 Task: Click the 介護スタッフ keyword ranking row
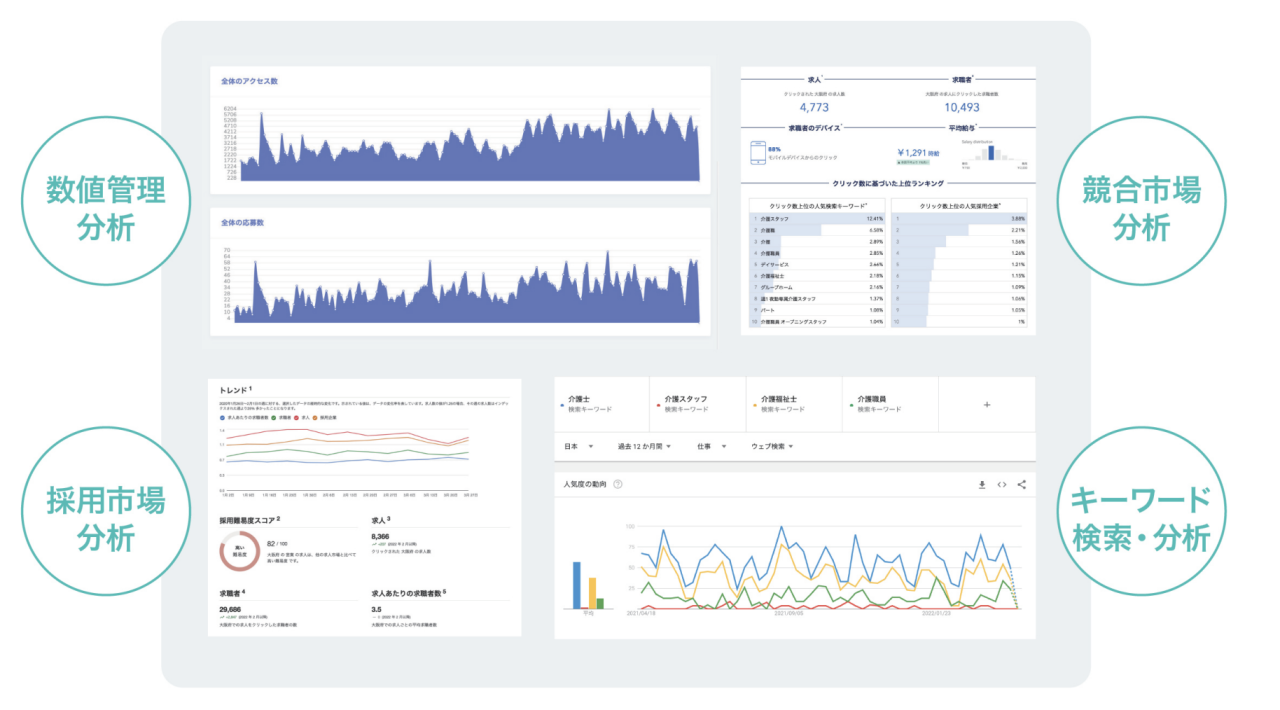[x=818, y=217]
